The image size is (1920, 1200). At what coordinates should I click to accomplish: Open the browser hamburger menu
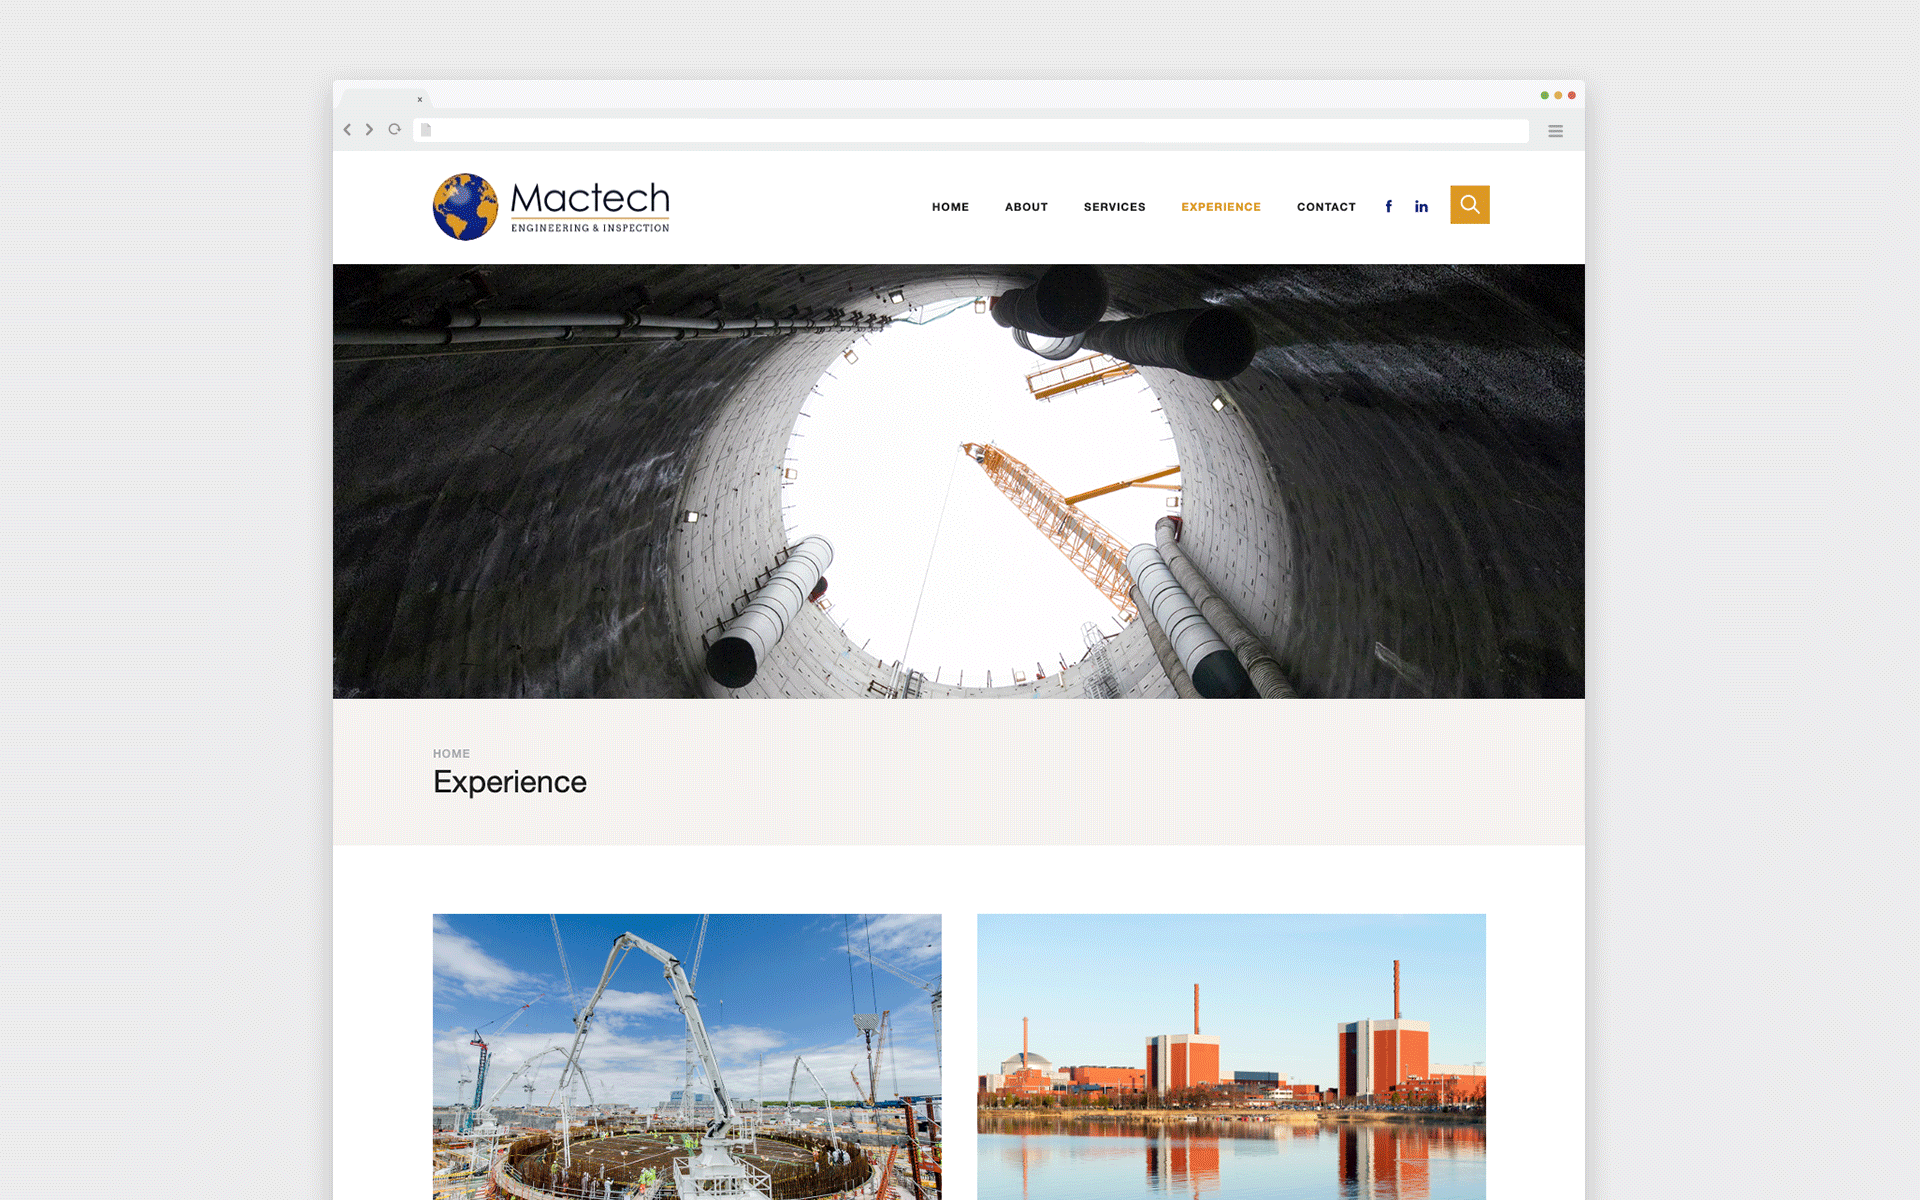pos(1555,131)
